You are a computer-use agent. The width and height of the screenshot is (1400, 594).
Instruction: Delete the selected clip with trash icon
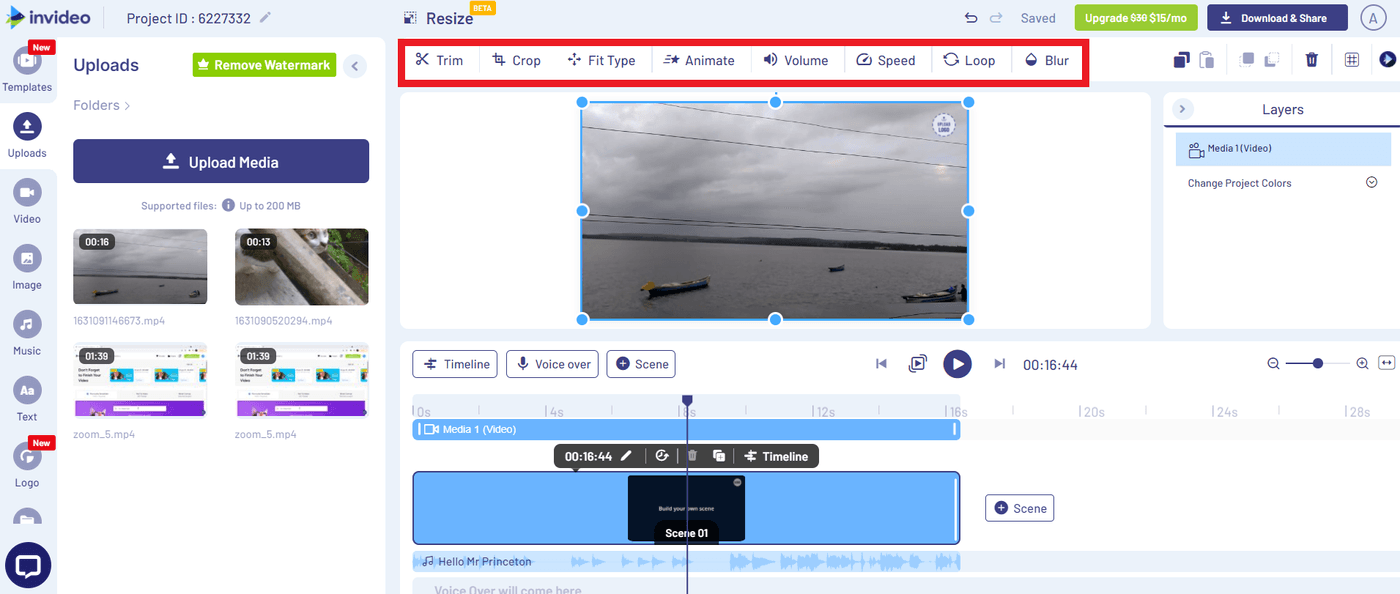click(1311, 60)
